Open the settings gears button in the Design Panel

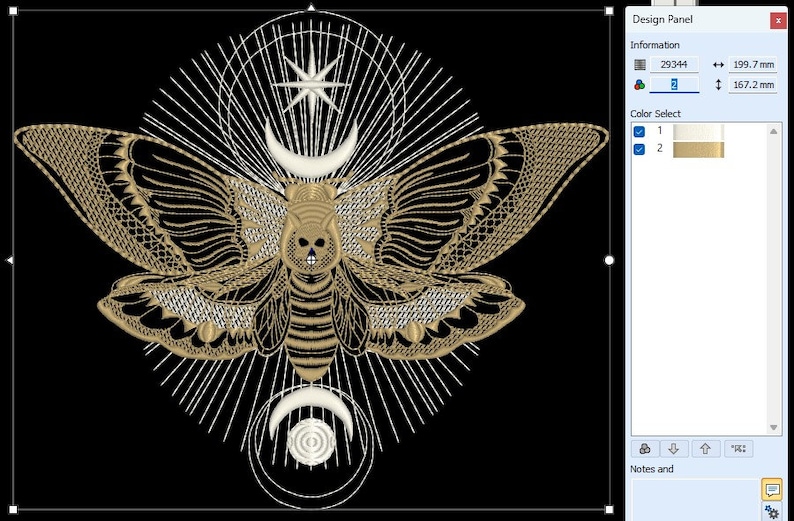click(x=772, y=512)
